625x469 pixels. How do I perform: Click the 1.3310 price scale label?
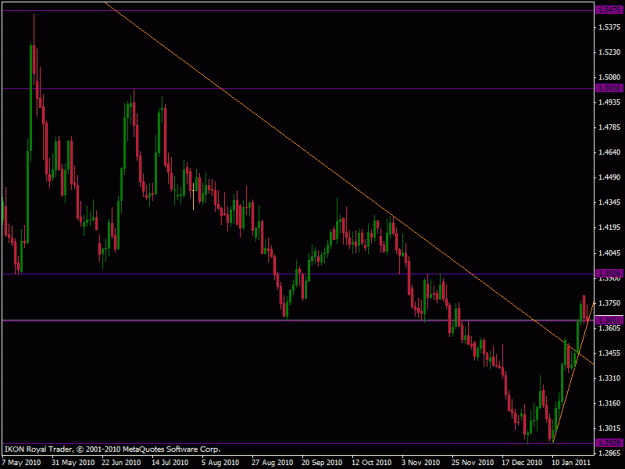point(609,378)
